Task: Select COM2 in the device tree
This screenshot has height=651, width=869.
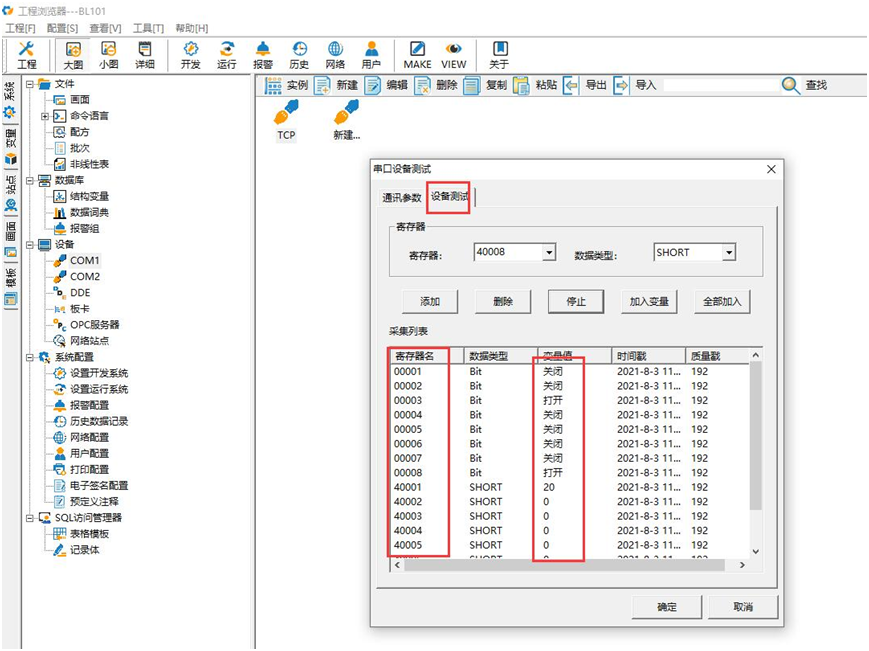Action: 85,277
